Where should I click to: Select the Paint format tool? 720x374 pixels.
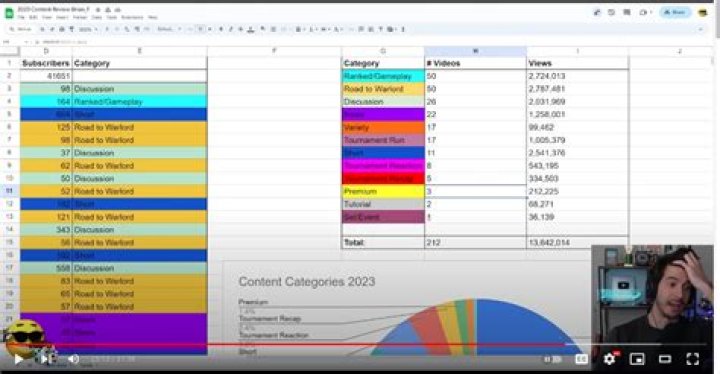[71, 29]
